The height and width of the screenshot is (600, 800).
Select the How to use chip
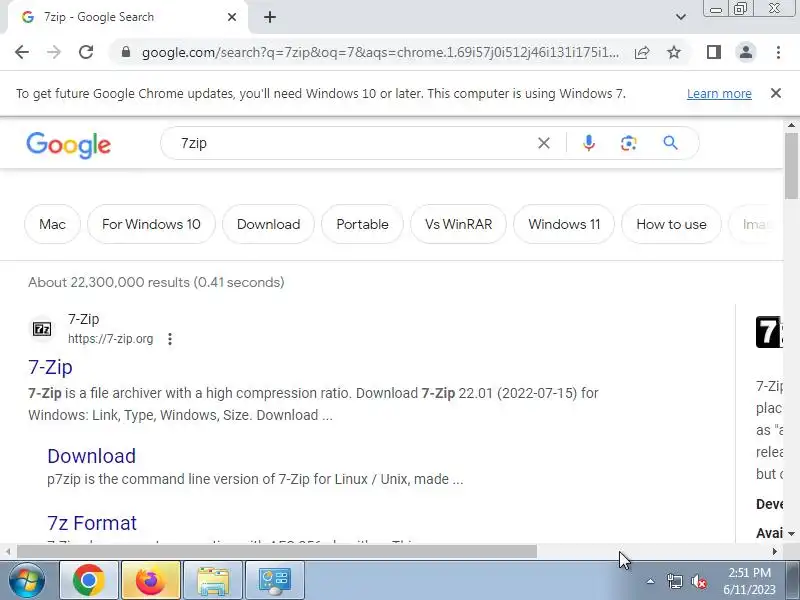[671, 224]
